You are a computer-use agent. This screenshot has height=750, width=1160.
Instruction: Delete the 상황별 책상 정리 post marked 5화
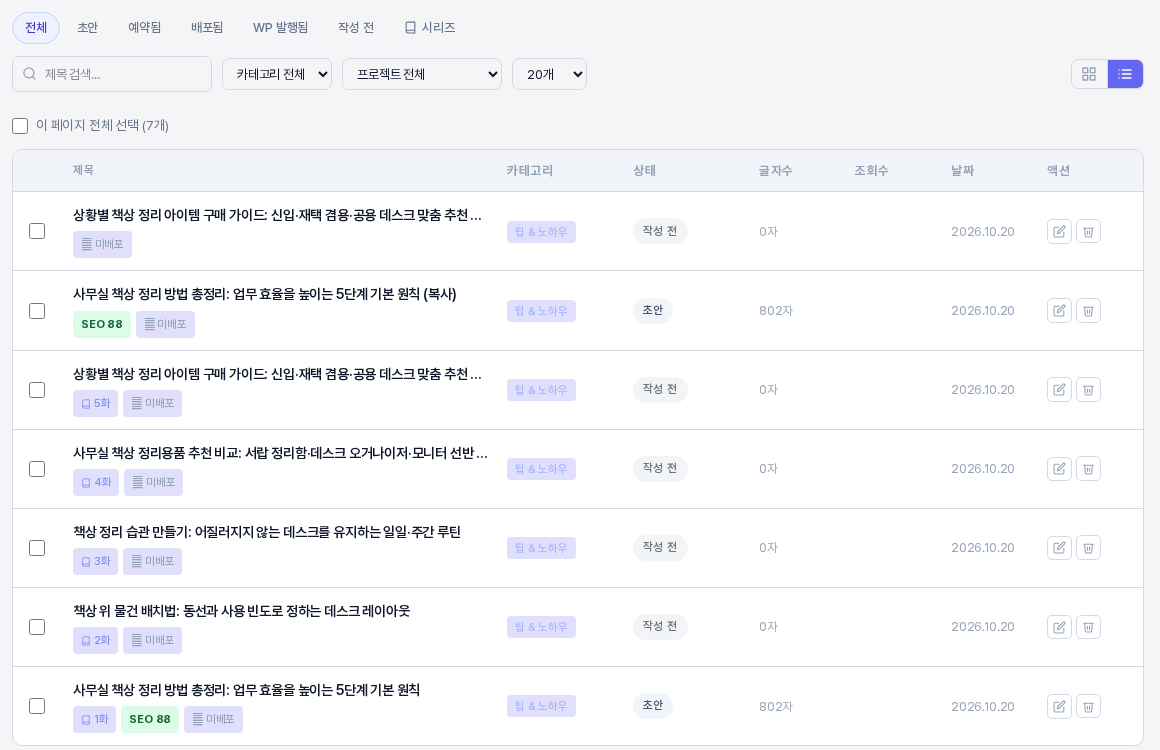[x=1088, y=390]
